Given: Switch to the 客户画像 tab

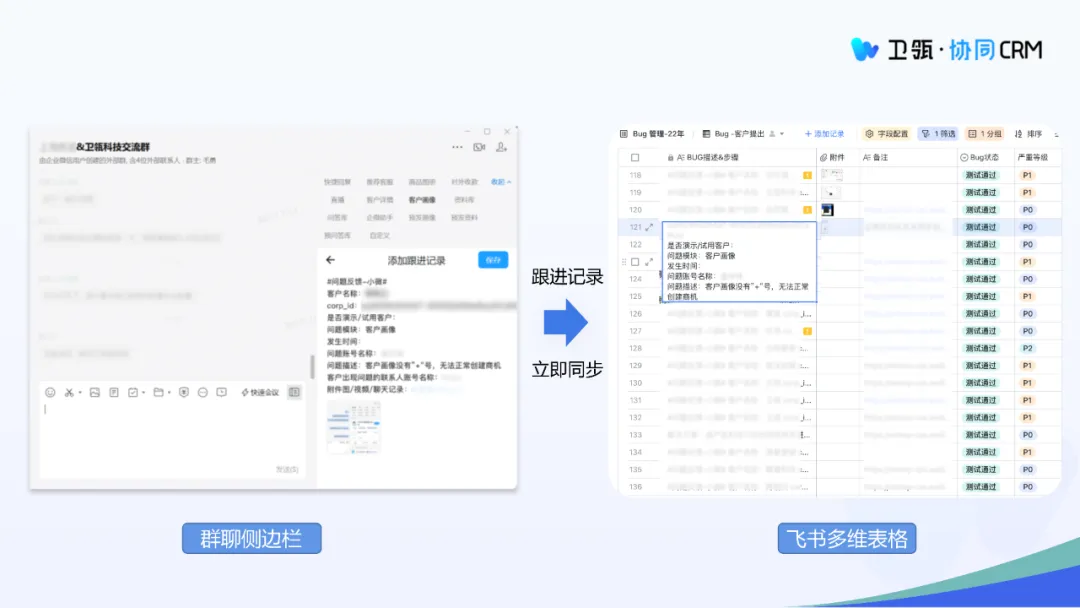Looking at the screenshot, I should pos(422,200).
